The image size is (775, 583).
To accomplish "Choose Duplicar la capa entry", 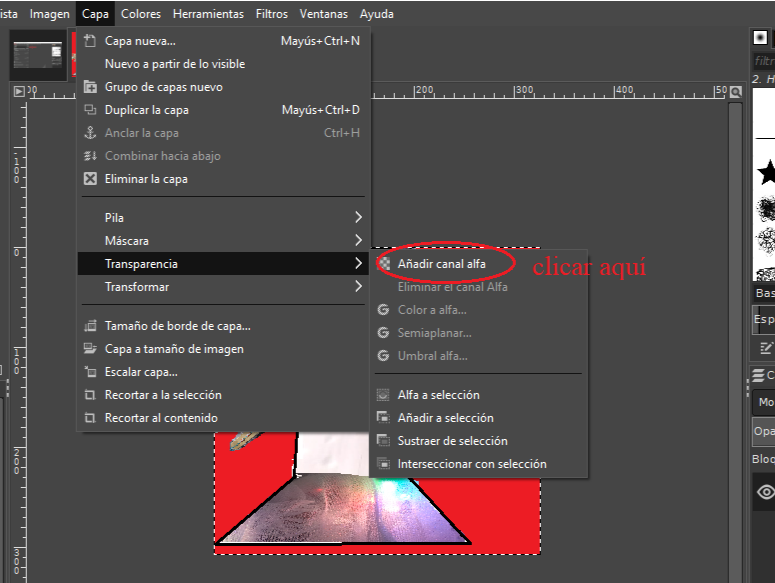I will [x=146, y=110].
